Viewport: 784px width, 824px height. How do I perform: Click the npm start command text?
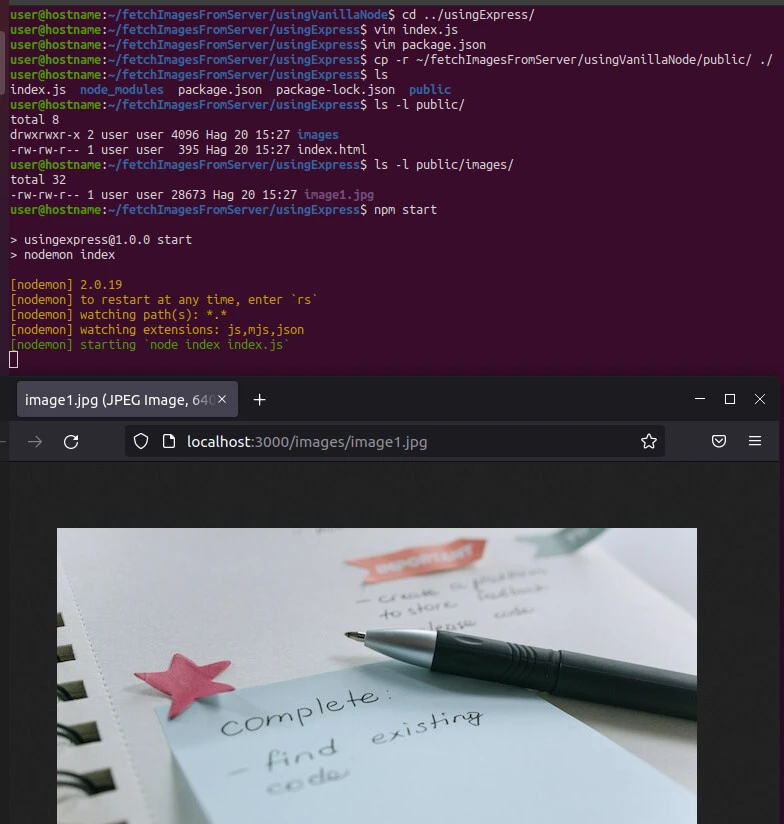405,210
